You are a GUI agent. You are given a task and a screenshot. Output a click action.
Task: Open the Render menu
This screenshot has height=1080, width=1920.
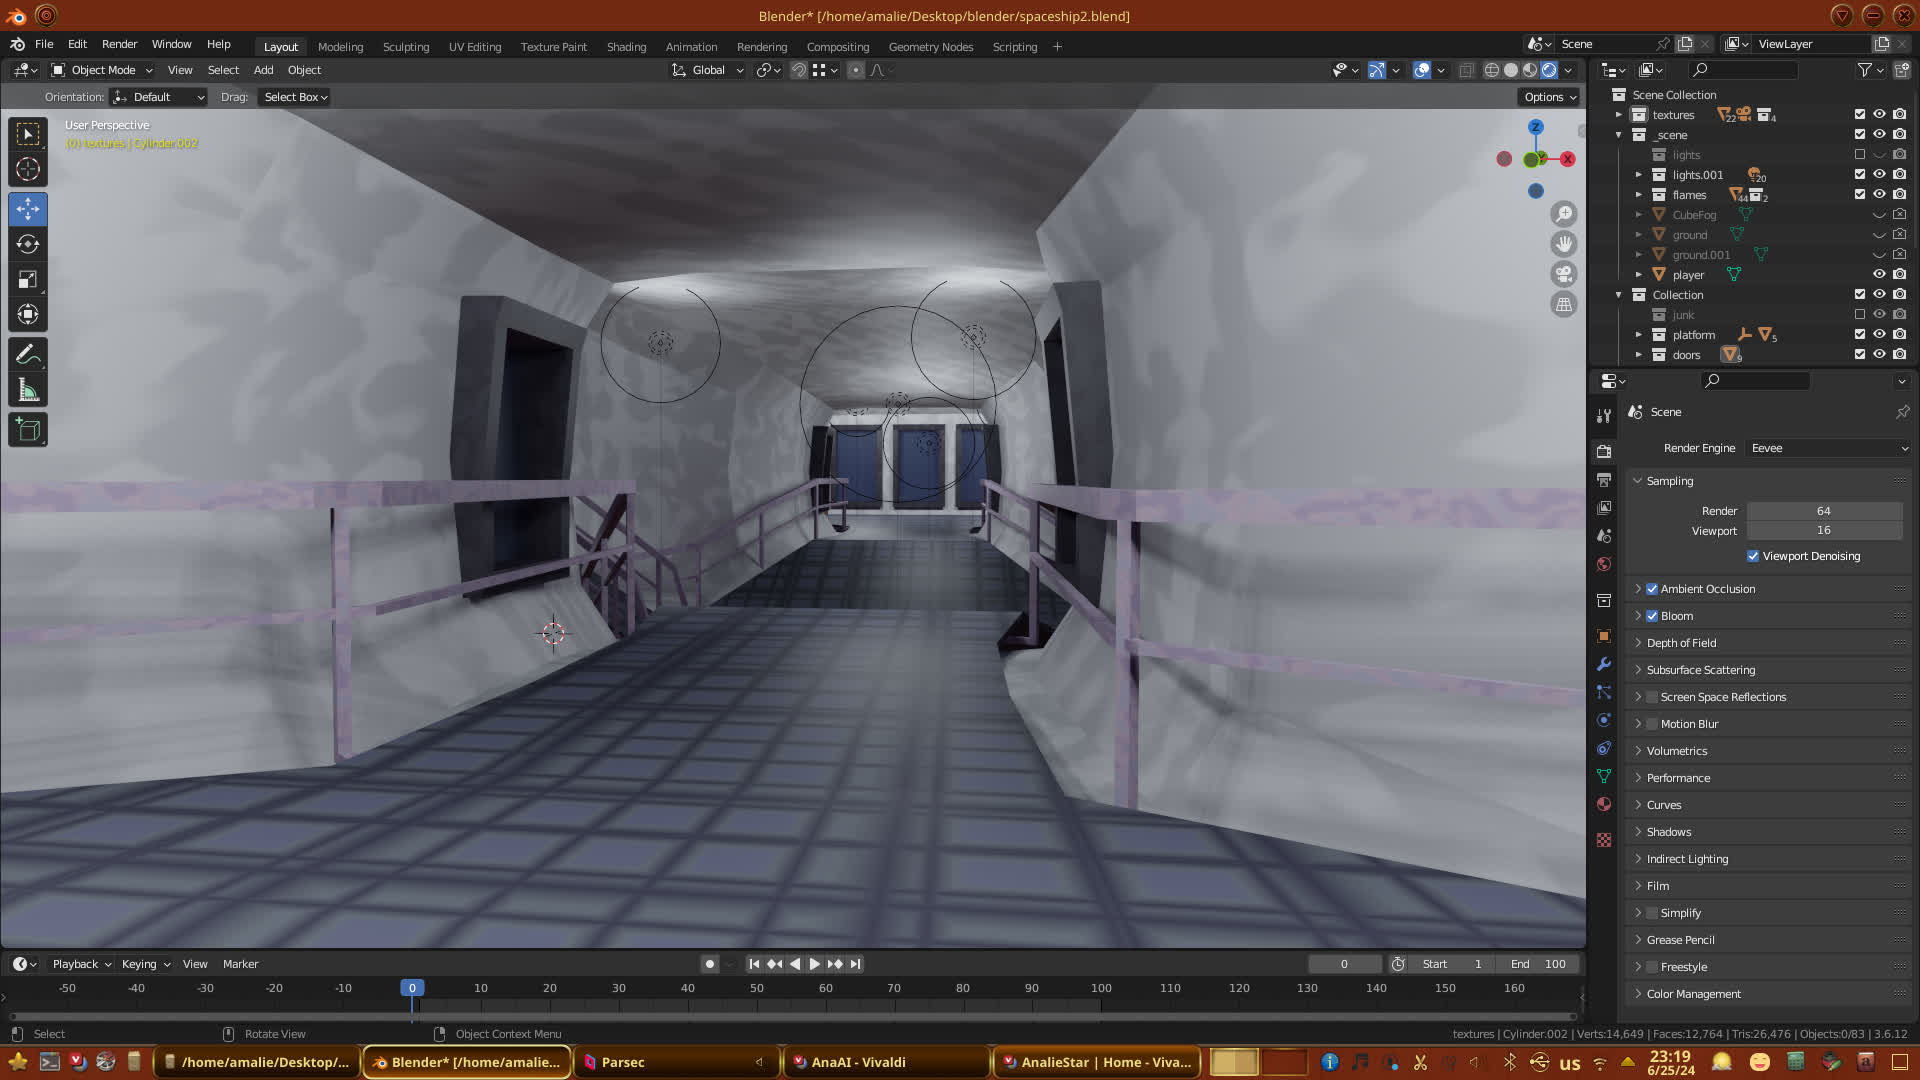point(119,44)
